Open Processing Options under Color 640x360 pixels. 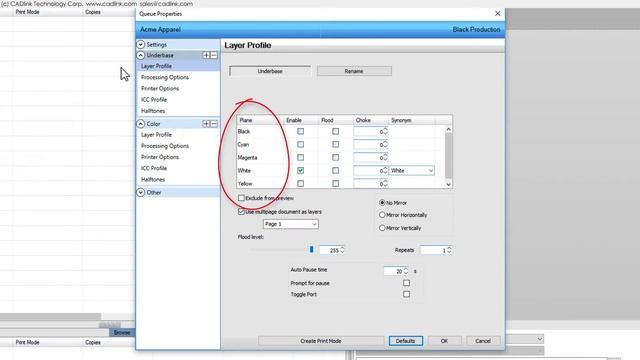[165, 146]
